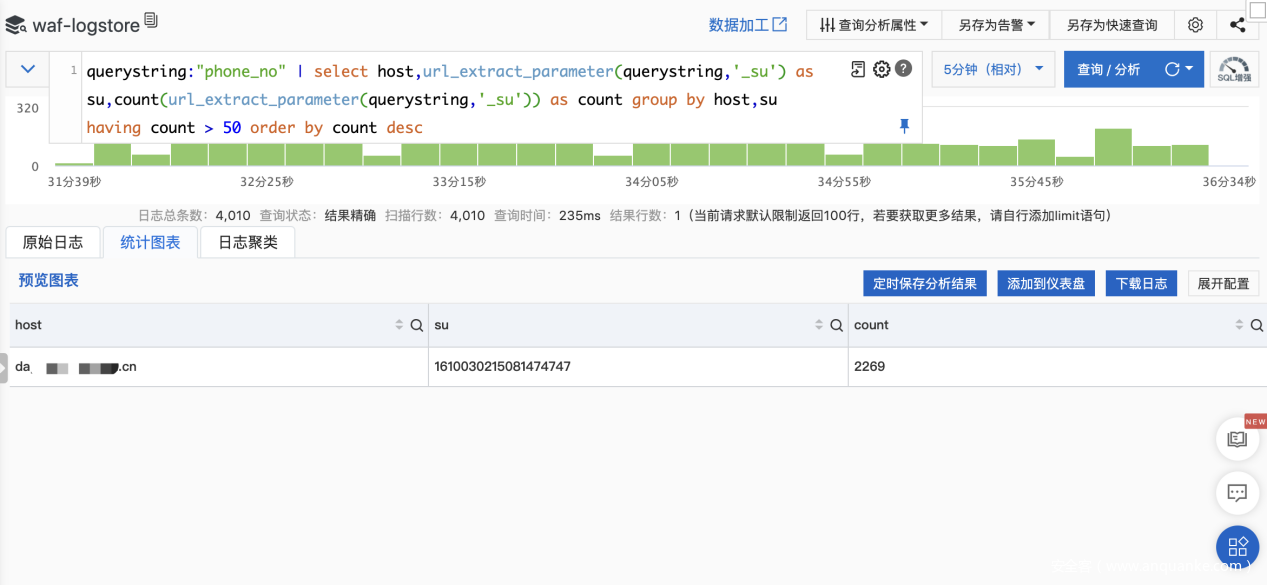Click the query editor settings gear icon
This screenshot has width=1267, height=585.
881,69
